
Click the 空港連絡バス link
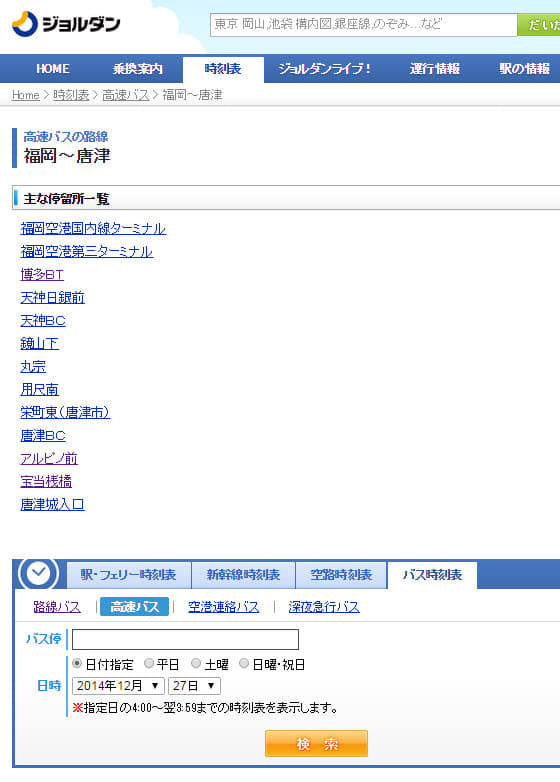(x=223, y=607)
